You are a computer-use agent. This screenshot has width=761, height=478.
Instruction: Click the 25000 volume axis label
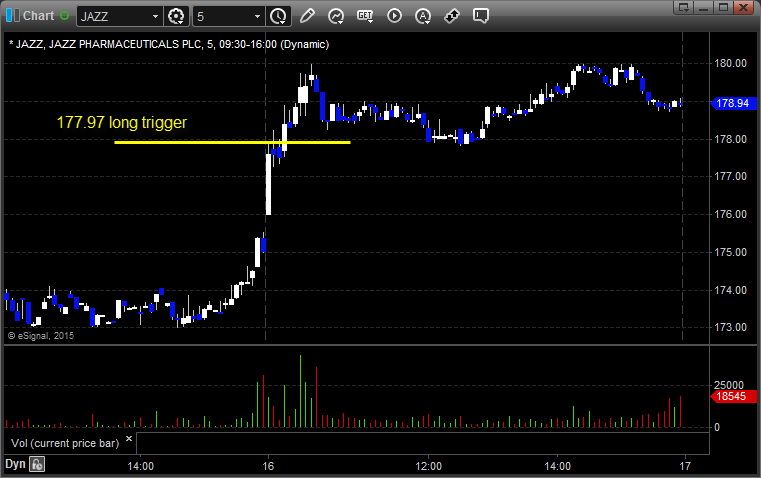(x=729, y=385)
